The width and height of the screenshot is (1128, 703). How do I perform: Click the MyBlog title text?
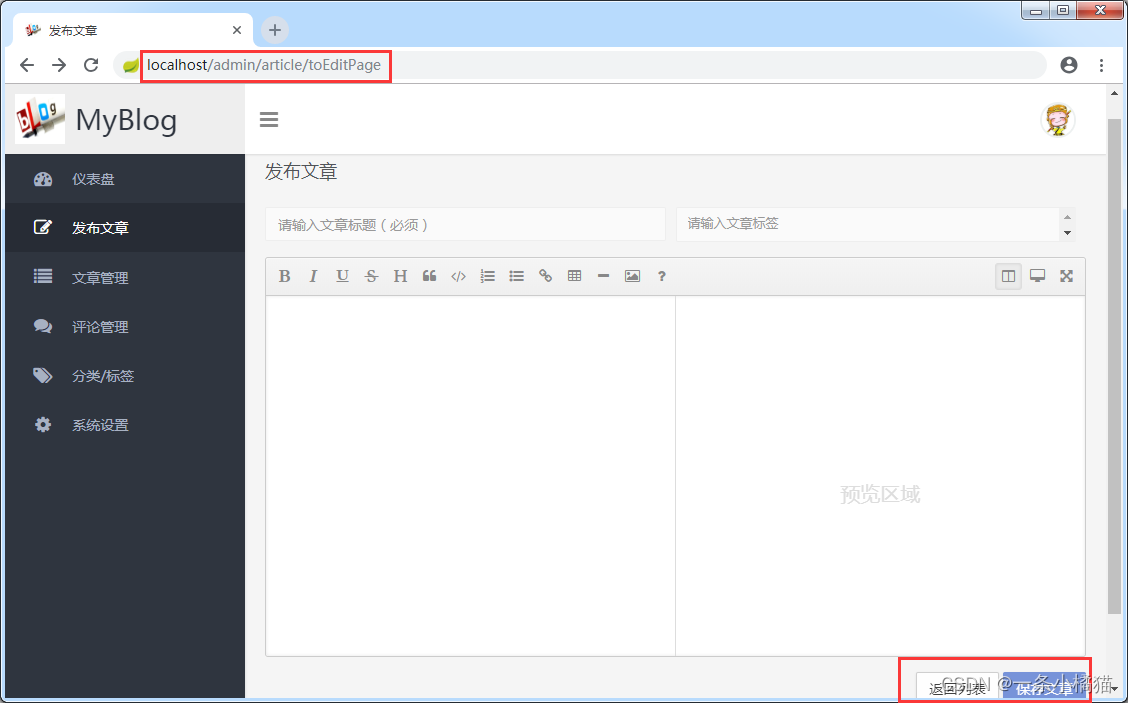[127, 120]
